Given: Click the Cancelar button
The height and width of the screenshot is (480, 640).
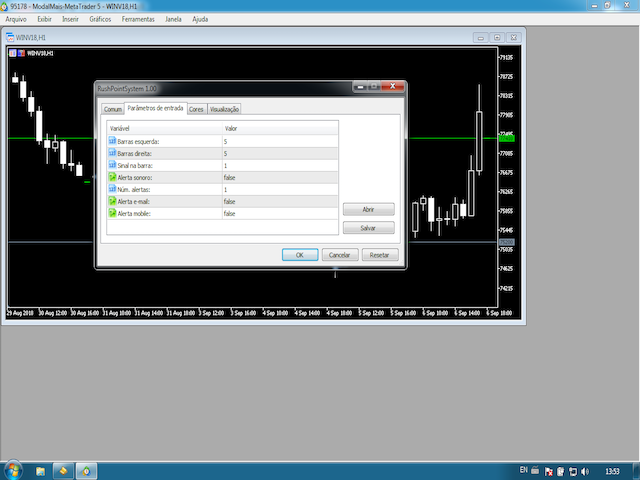Looking at the screenshot, I should pos(340,255).
